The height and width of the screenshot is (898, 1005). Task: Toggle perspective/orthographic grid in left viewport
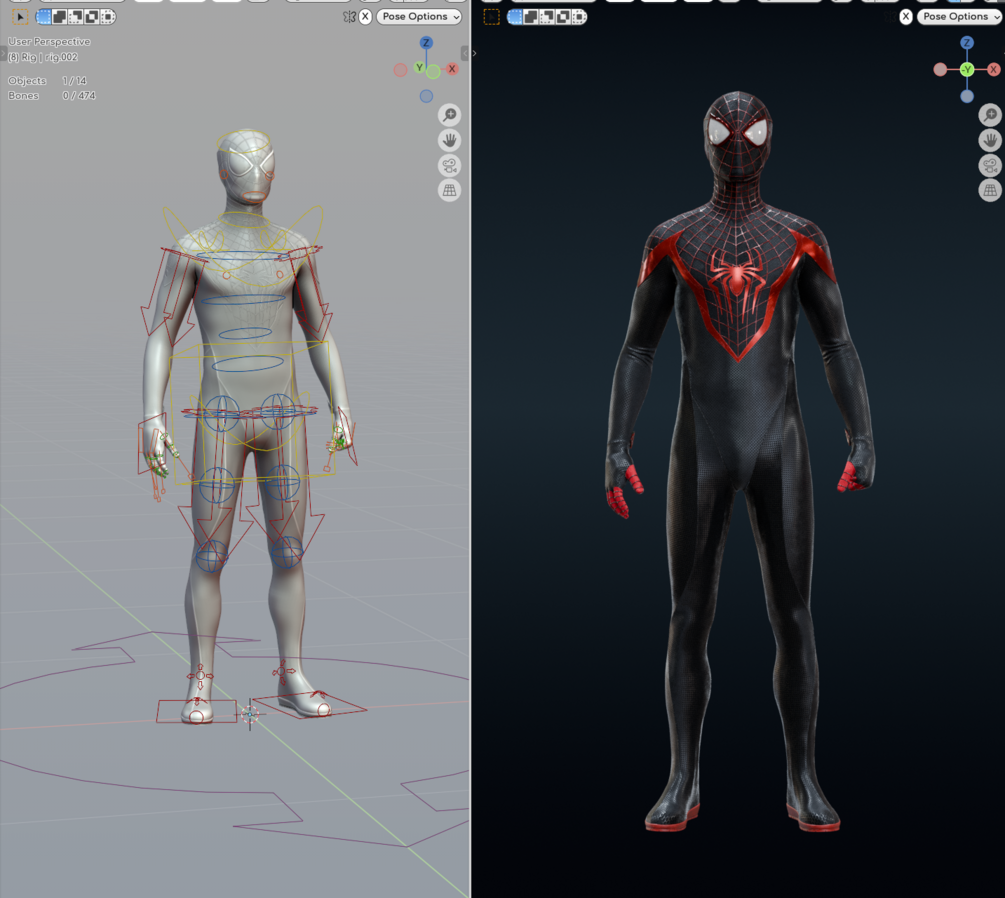pyautogui.click(x=450, y=190)
